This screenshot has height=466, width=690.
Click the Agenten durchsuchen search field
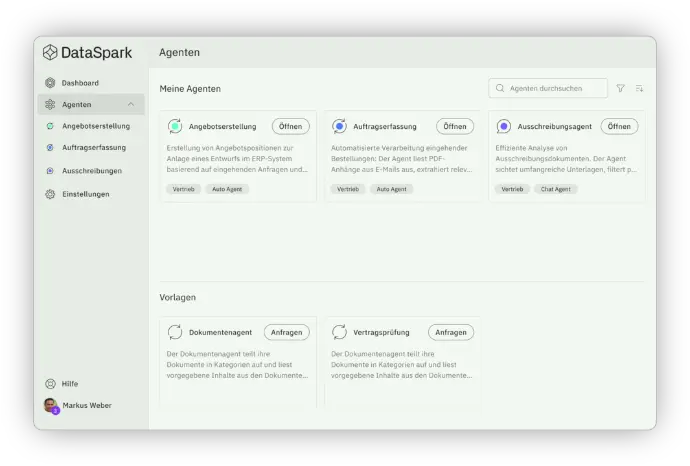coord(555,89)
